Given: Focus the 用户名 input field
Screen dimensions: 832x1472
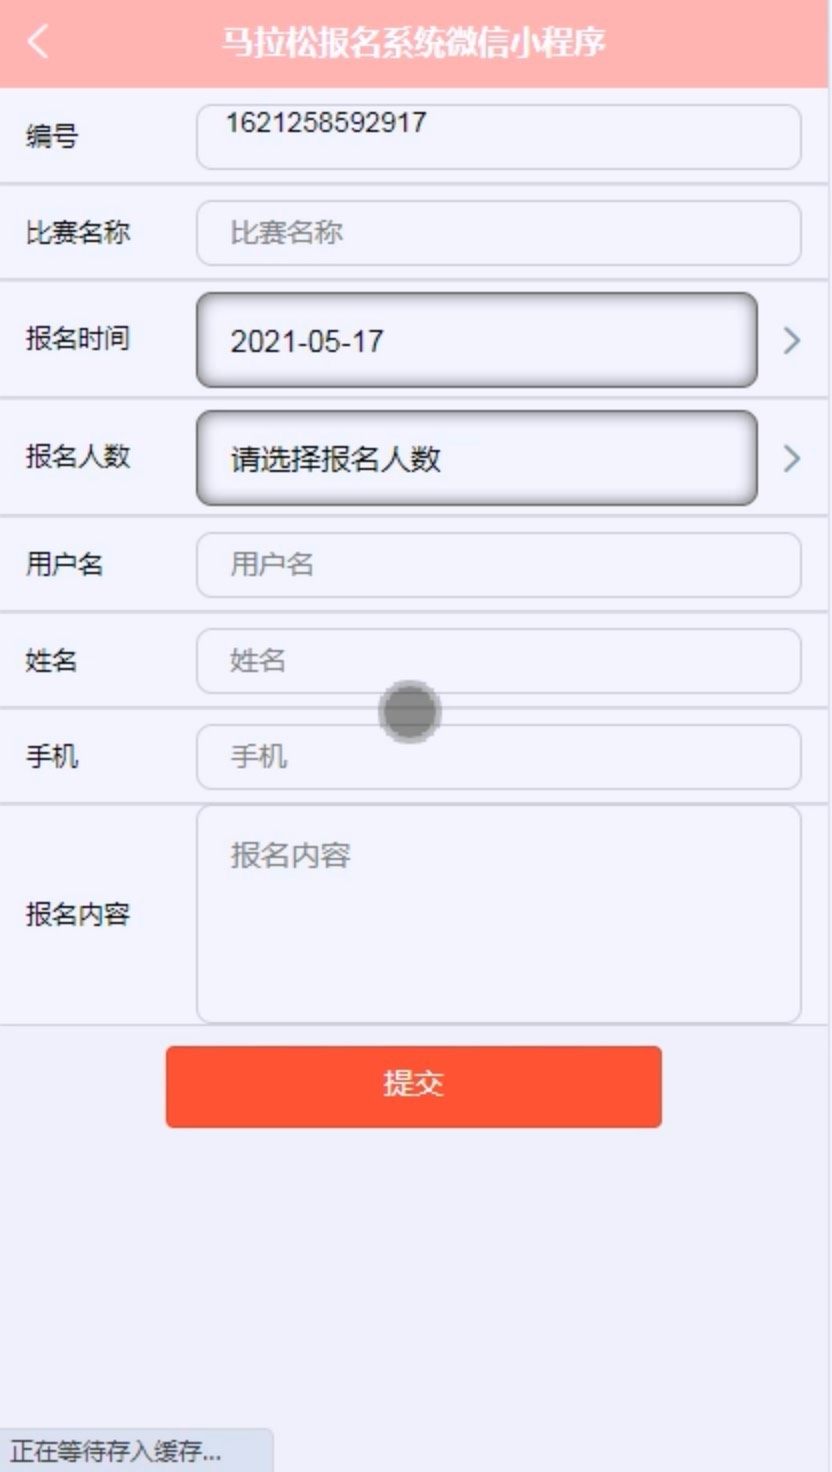Looking at the screenshot, I should click(x=498, y=565).
